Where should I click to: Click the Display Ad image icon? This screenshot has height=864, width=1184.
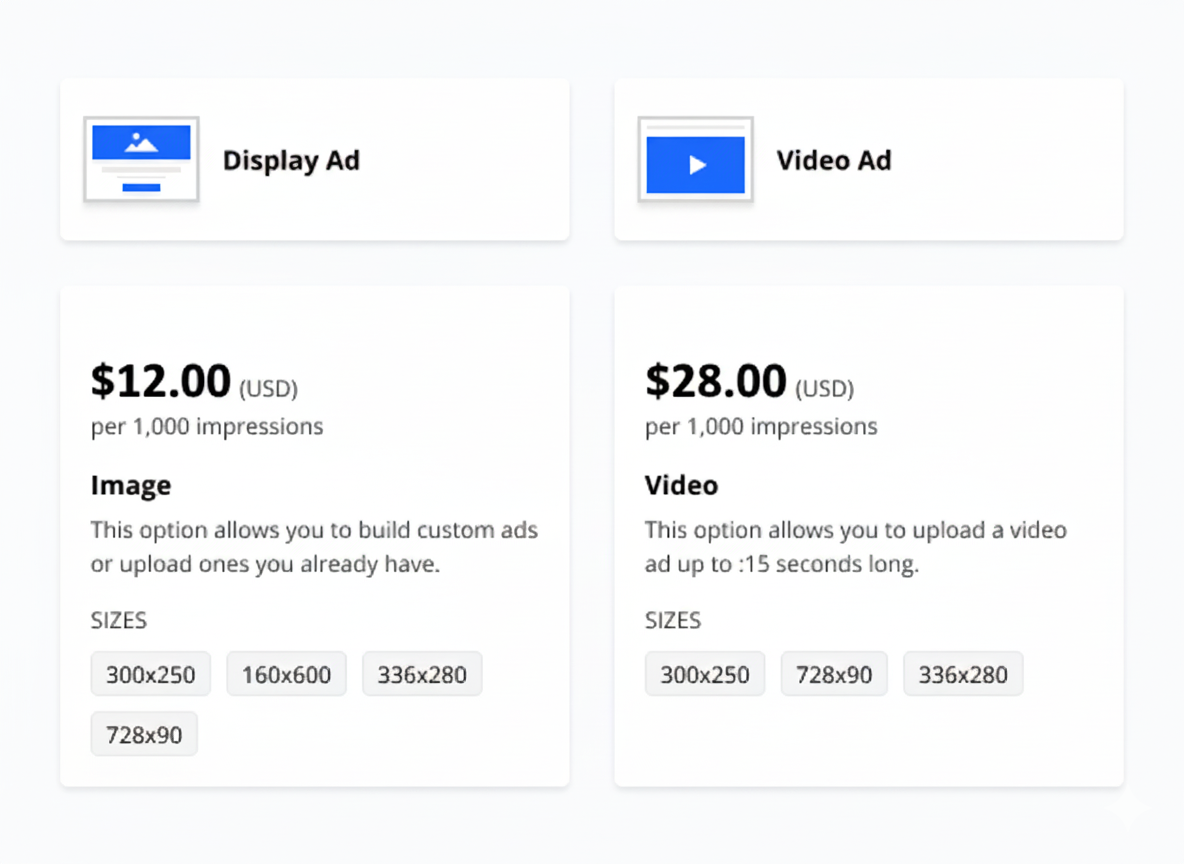point(141,159)
